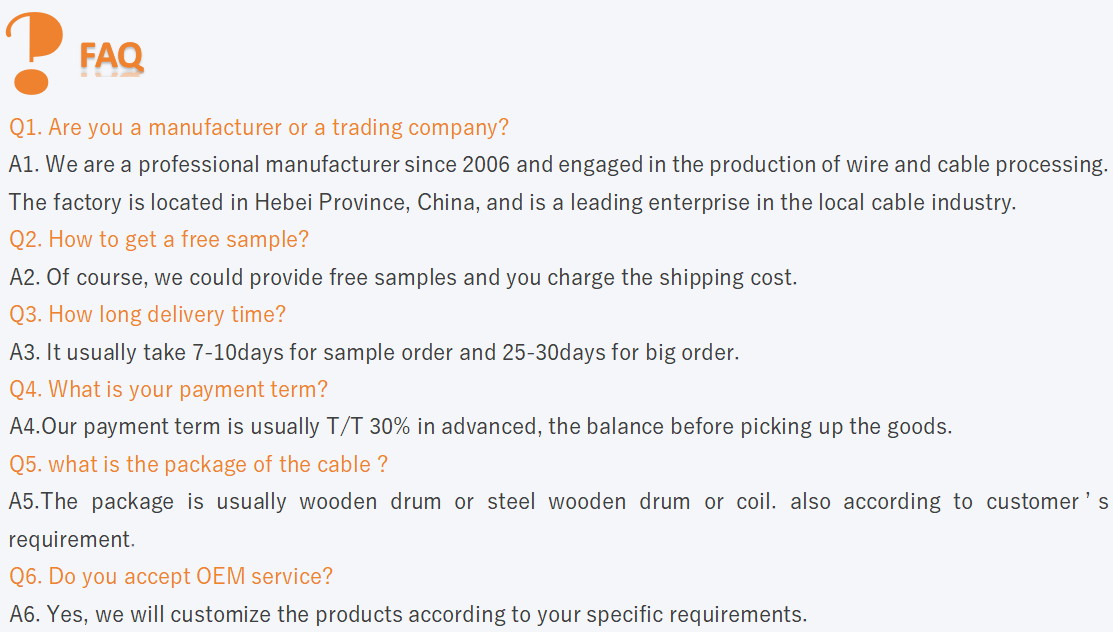Select question Q1 about manufacturer or trading company

259,128
